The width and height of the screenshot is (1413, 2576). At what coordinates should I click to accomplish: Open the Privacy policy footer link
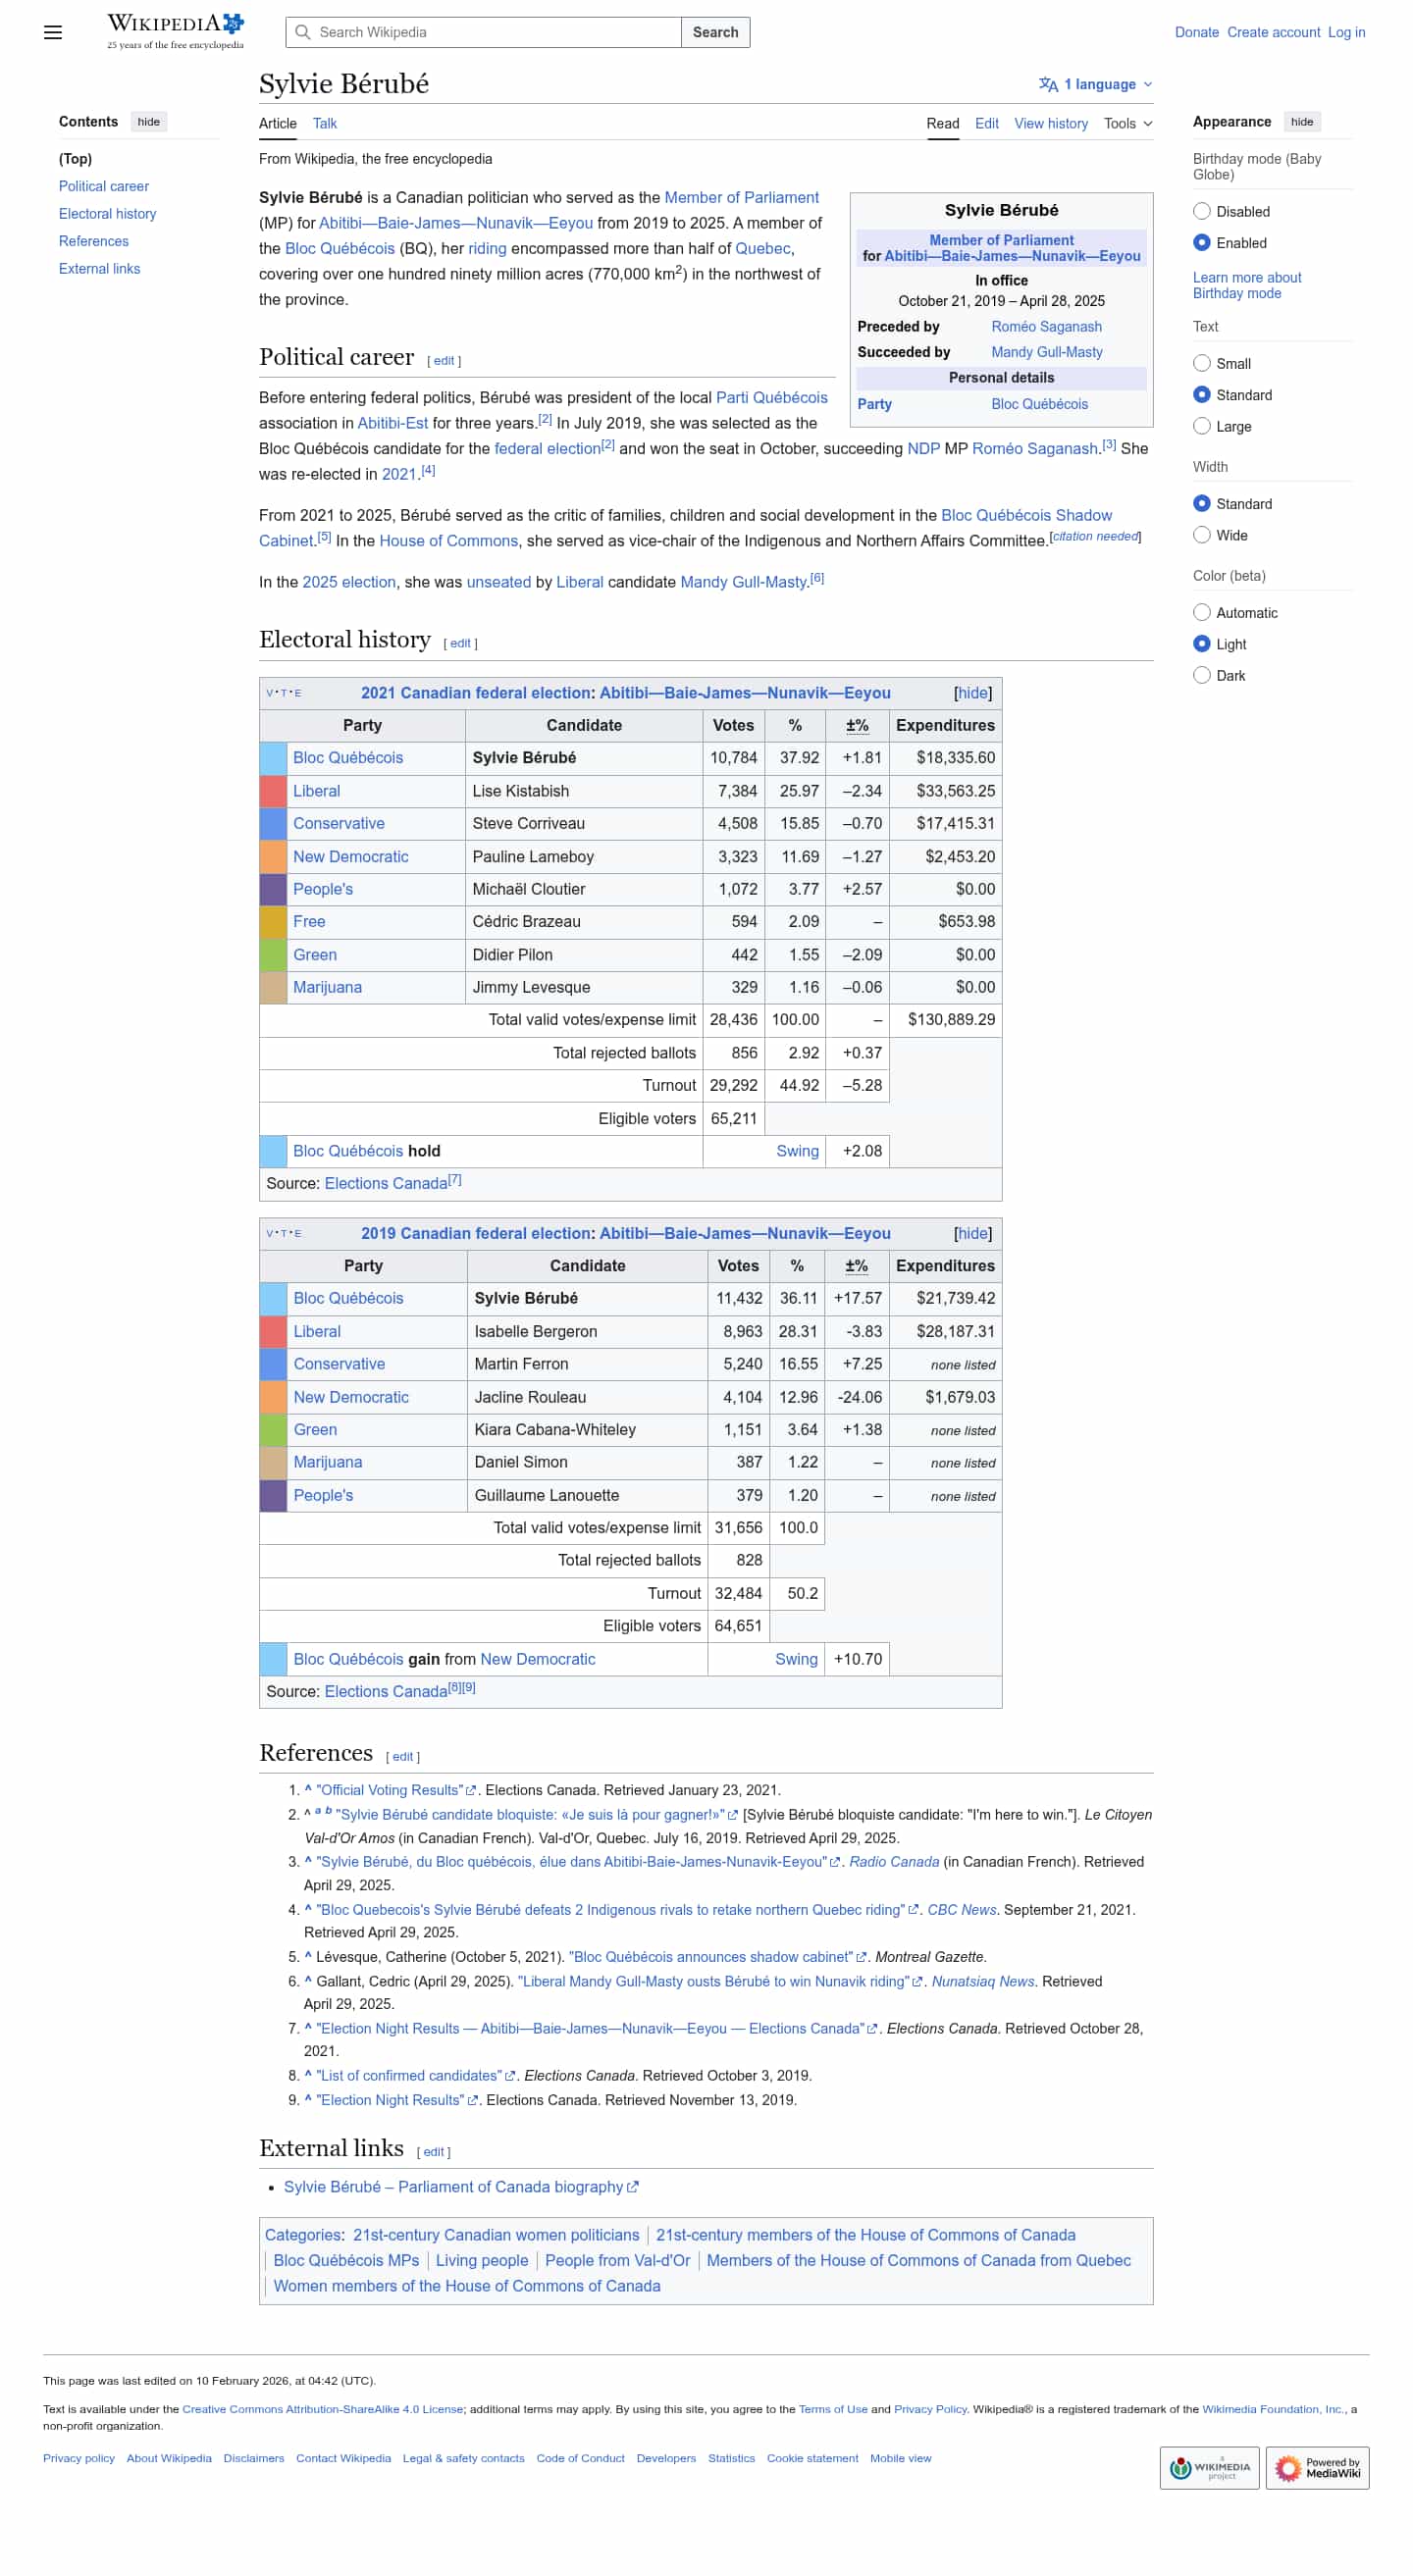coord(79,2458)
